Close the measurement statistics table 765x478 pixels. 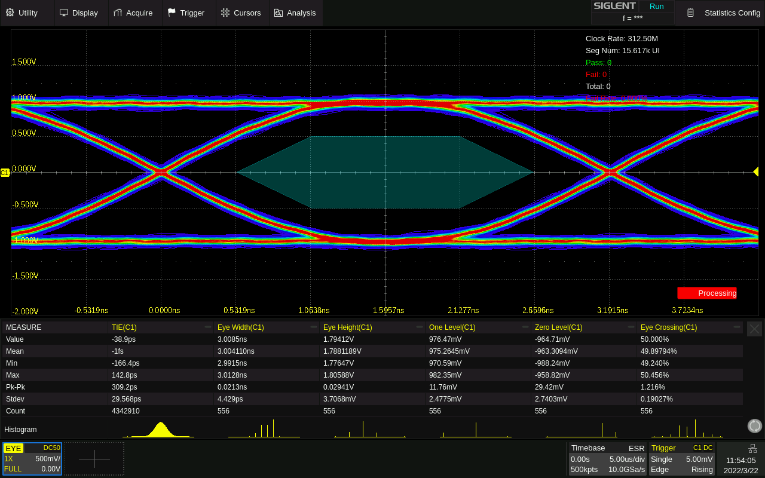coord(754,328)
